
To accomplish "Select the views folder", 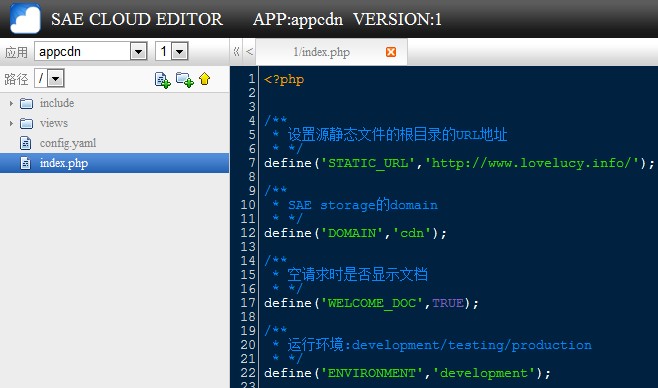I will tap(54, 123).
